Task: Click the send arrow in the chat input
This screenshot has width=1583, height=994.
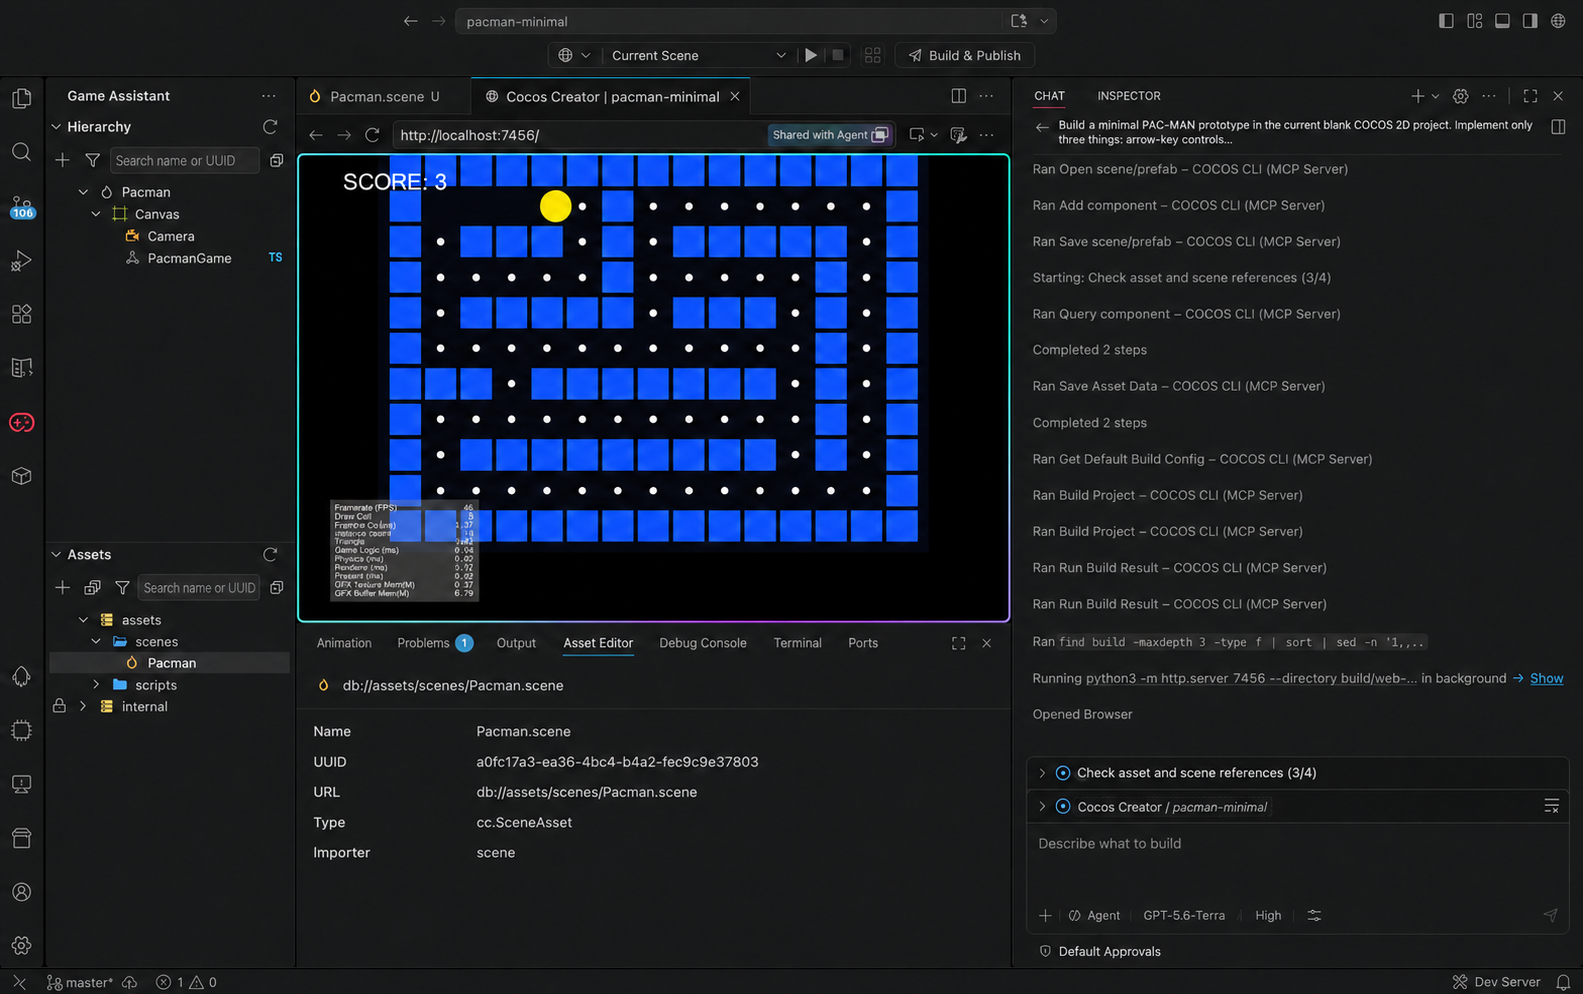Action: click(x=1550, y=915)
